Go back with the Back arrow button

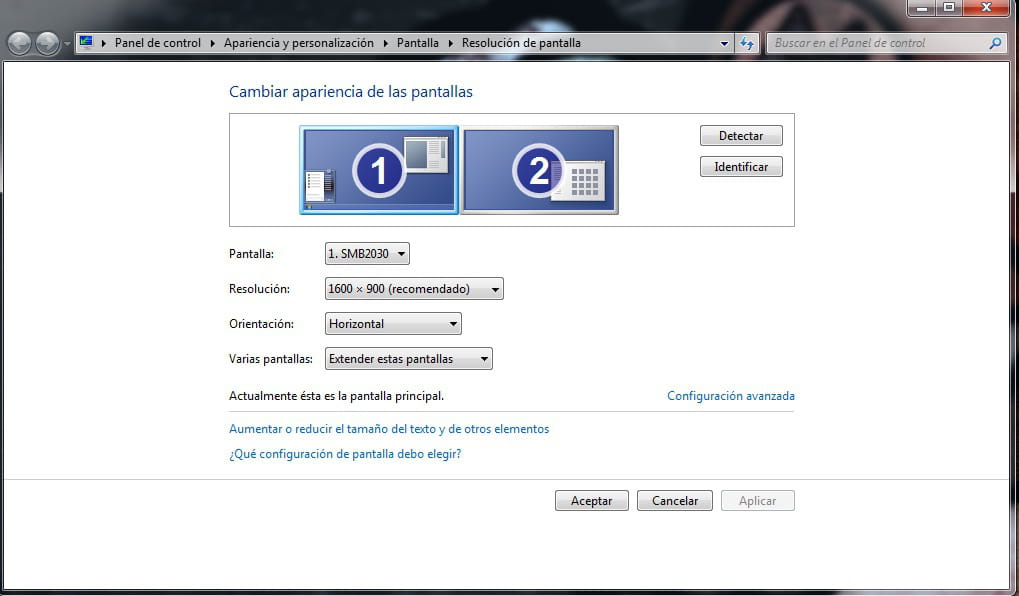tap(19, 44)
